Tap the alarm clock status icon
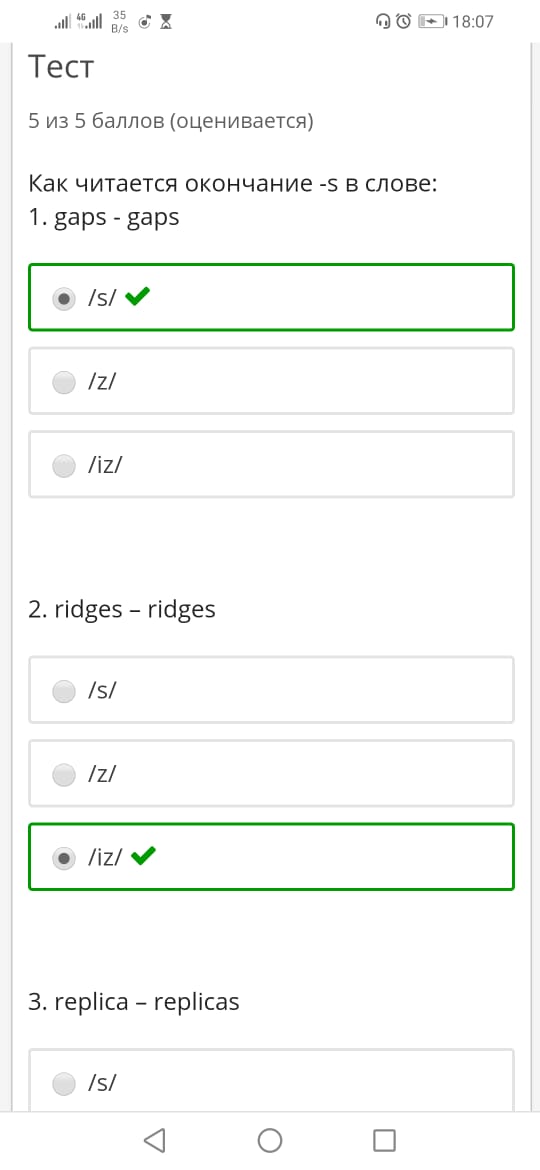Image resolution: width=540 pixels, height=1170 pixels. click(404, 22)
